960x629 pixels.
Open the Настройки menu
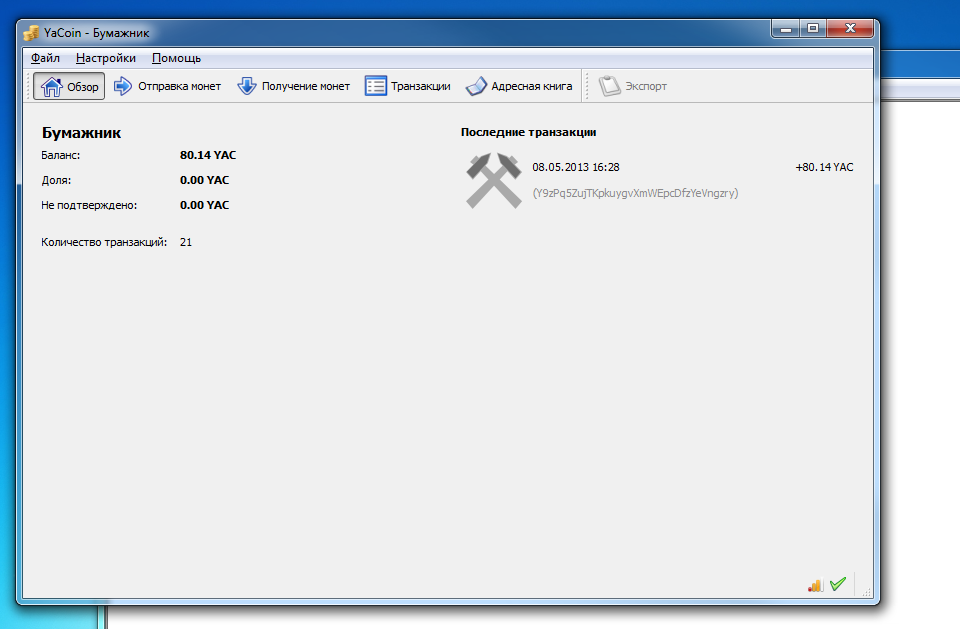[x=106, y=58]
